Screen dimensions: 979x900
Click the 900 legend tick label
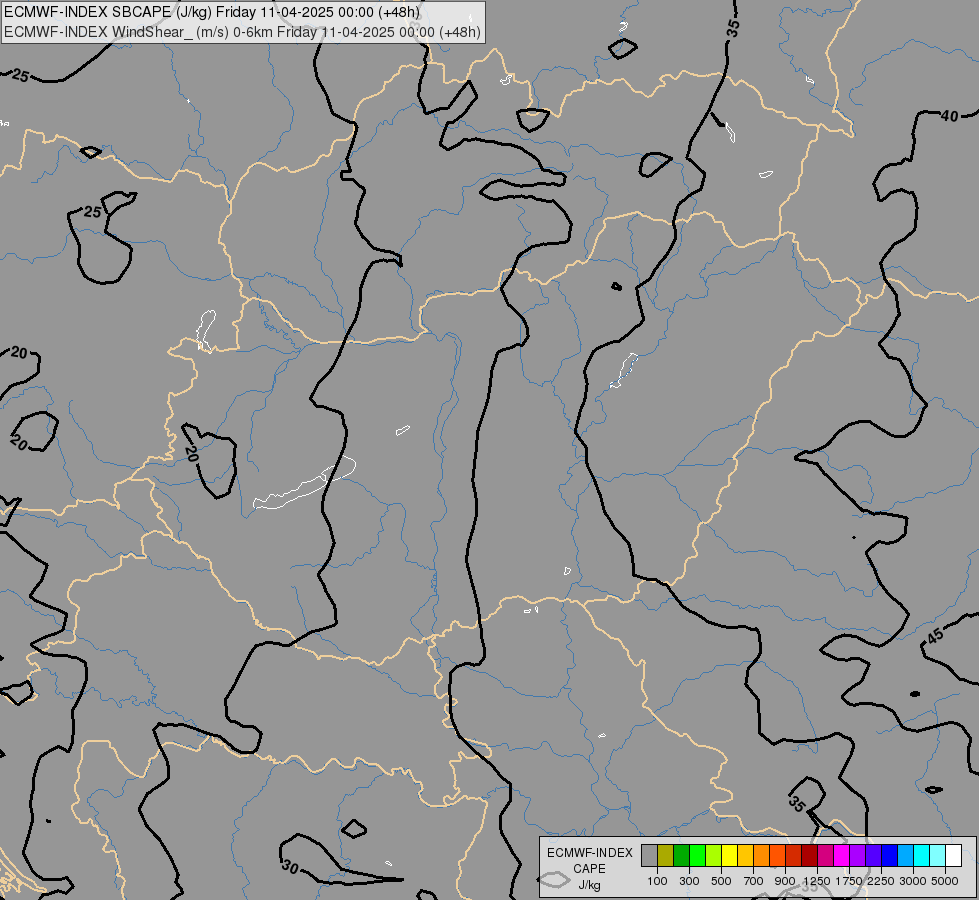click(x=785, y=881)
